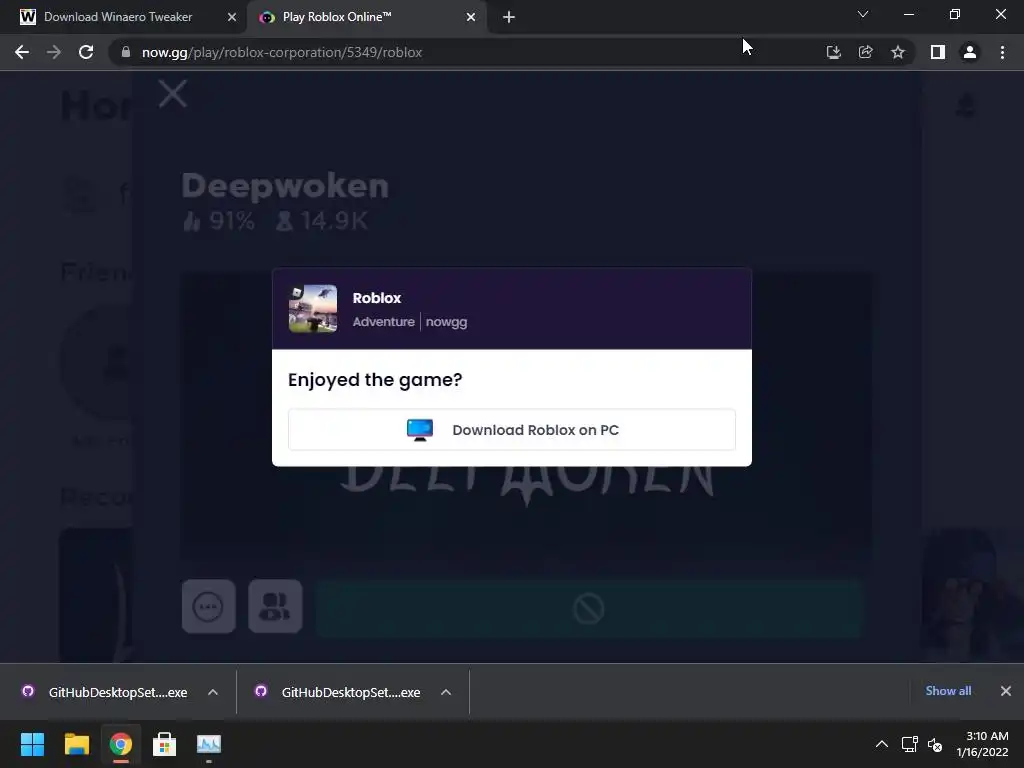Click the muted volume tray icon
The height and width of the screenshot is (768, 1024).
(x=935, y=744)
